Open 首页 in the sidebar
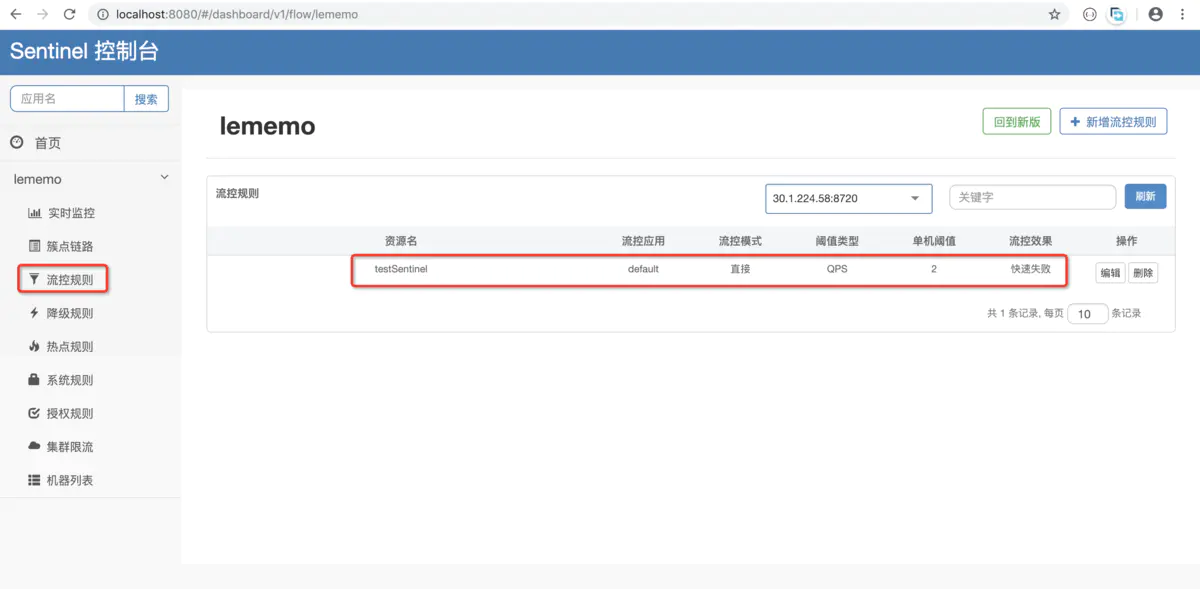 click(x=48, y=143)
